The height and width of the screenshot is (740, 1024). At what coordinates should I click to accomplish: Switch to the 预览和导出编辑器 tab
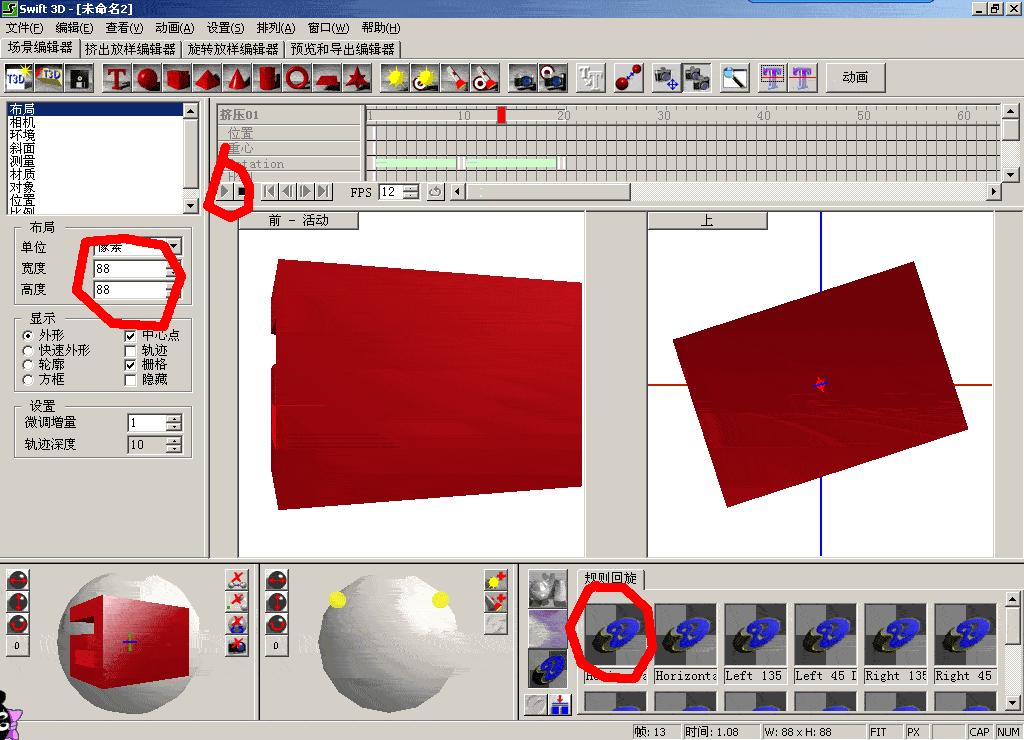coord(343,50)
